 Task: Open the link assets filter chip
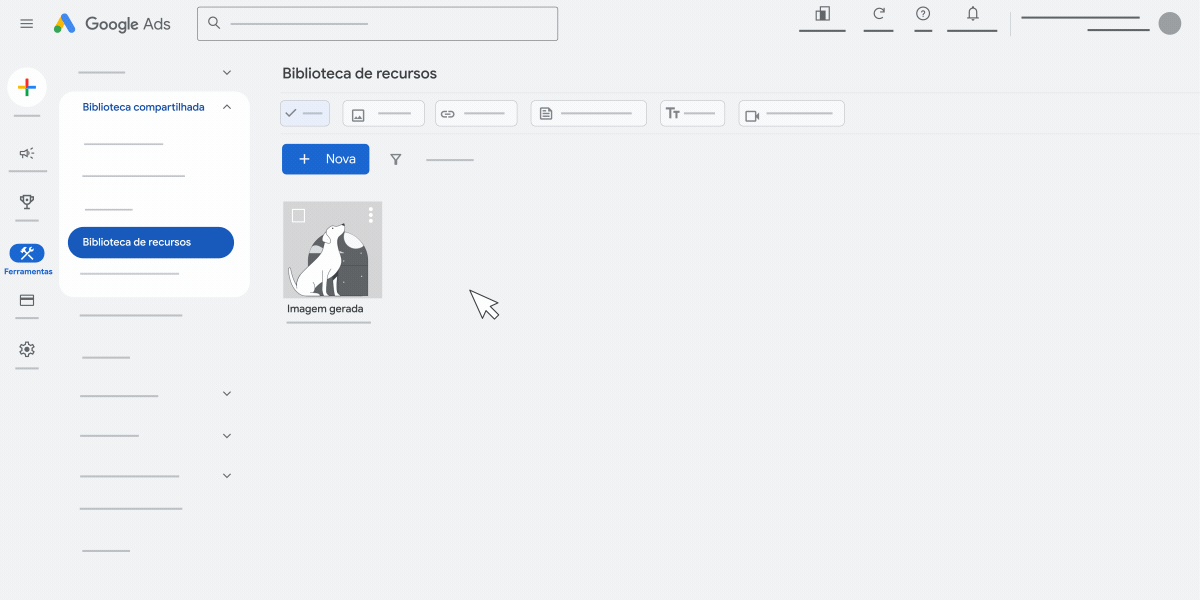(476, 113)
